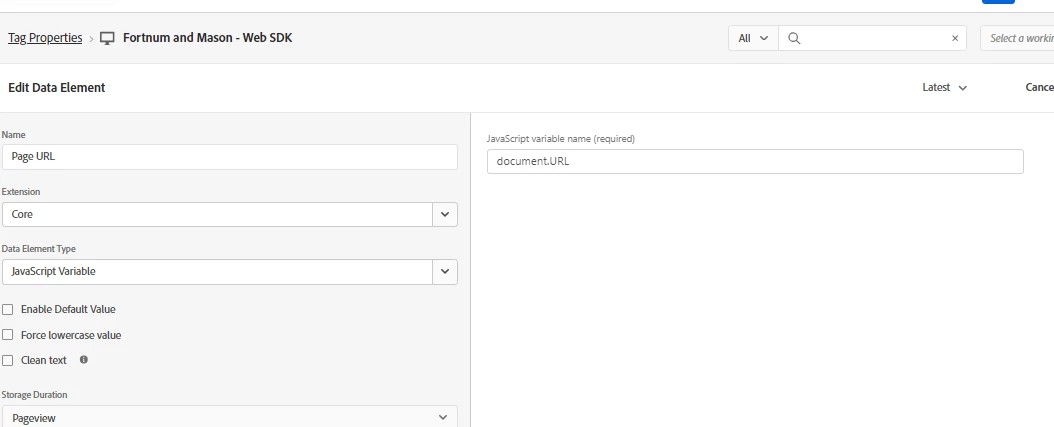Open the All search filter dropdown
The image size is (1054, 427).
coord(753,38)
